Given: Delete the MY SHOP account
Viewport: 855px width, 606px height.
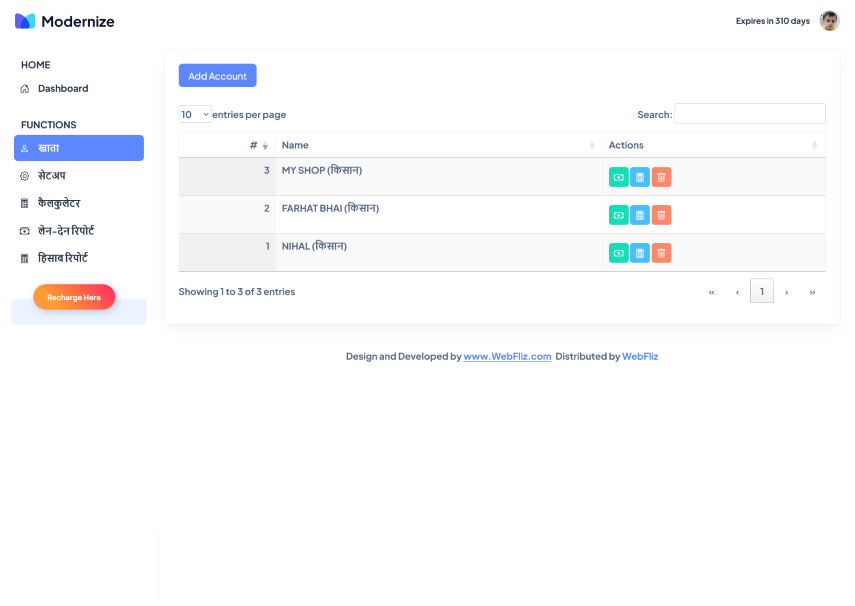Looking at the screenshot, I should coord(661,177).
